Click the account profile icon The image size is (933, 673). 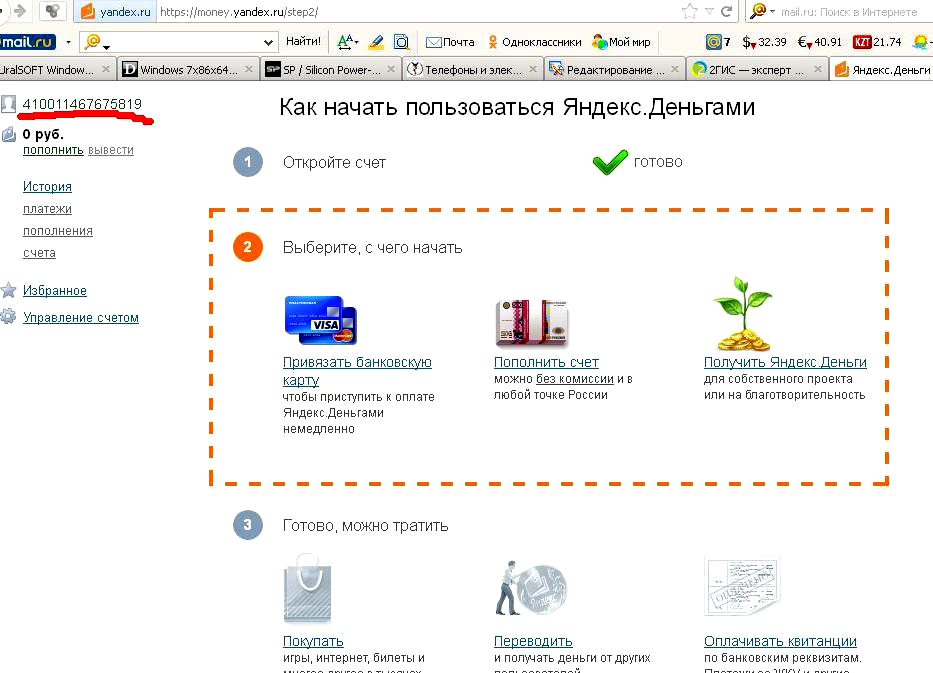coord(8,104)
